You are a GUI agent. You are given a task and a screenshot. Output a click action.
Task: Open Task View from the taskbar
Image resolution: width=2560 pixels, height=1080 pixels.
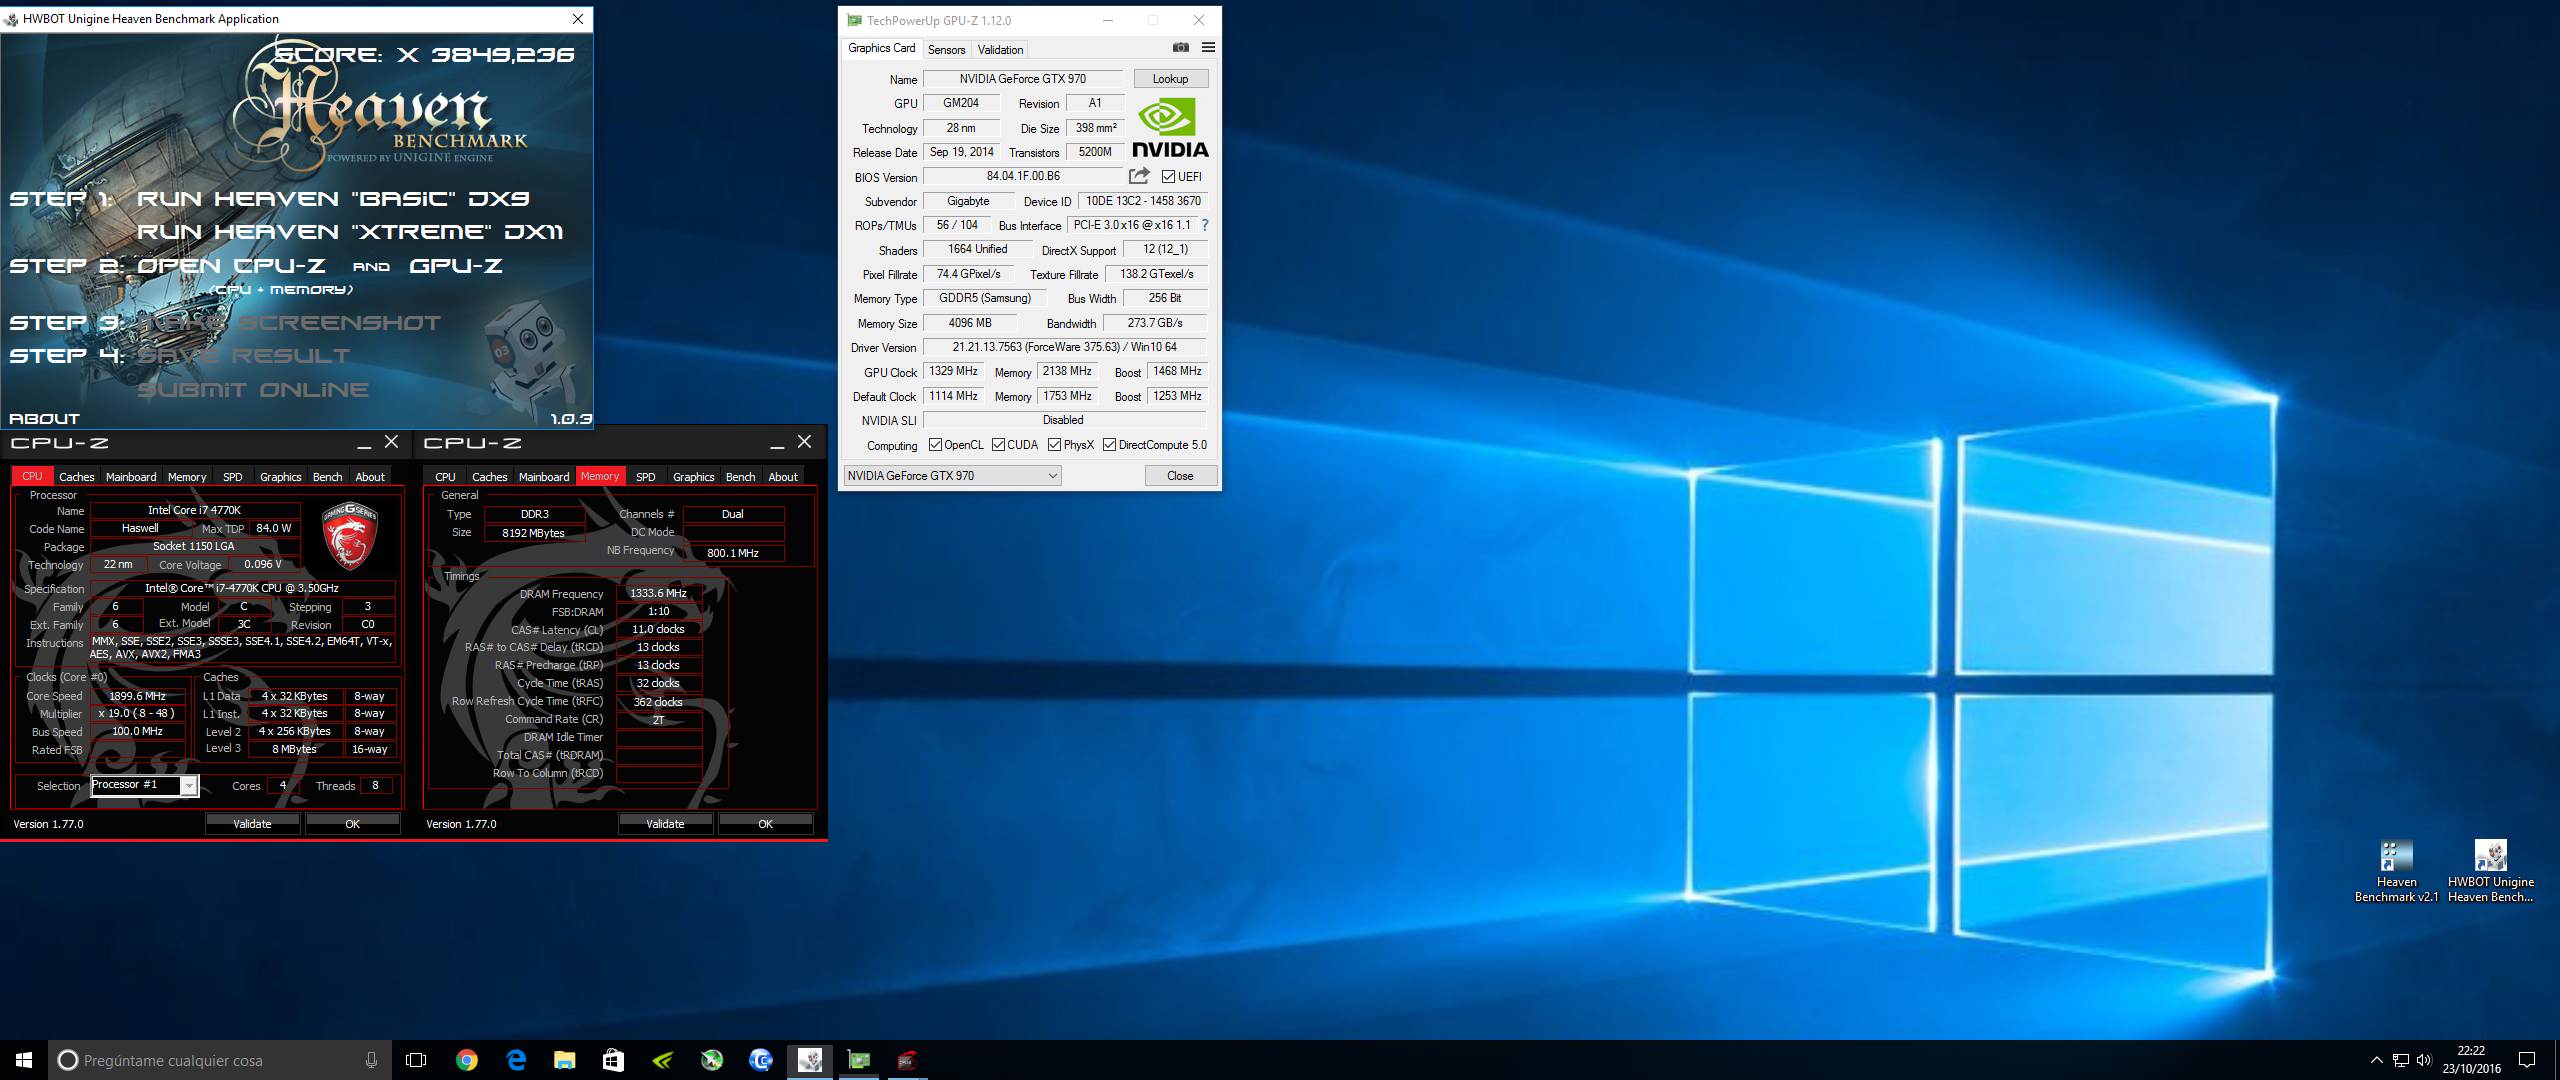coord(416,1060)
